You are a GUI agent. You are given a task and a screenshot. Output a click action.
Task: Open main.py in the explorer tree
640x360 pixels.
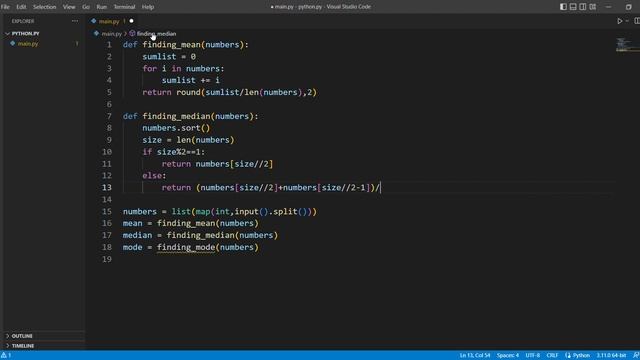click(x=28, y=43)
